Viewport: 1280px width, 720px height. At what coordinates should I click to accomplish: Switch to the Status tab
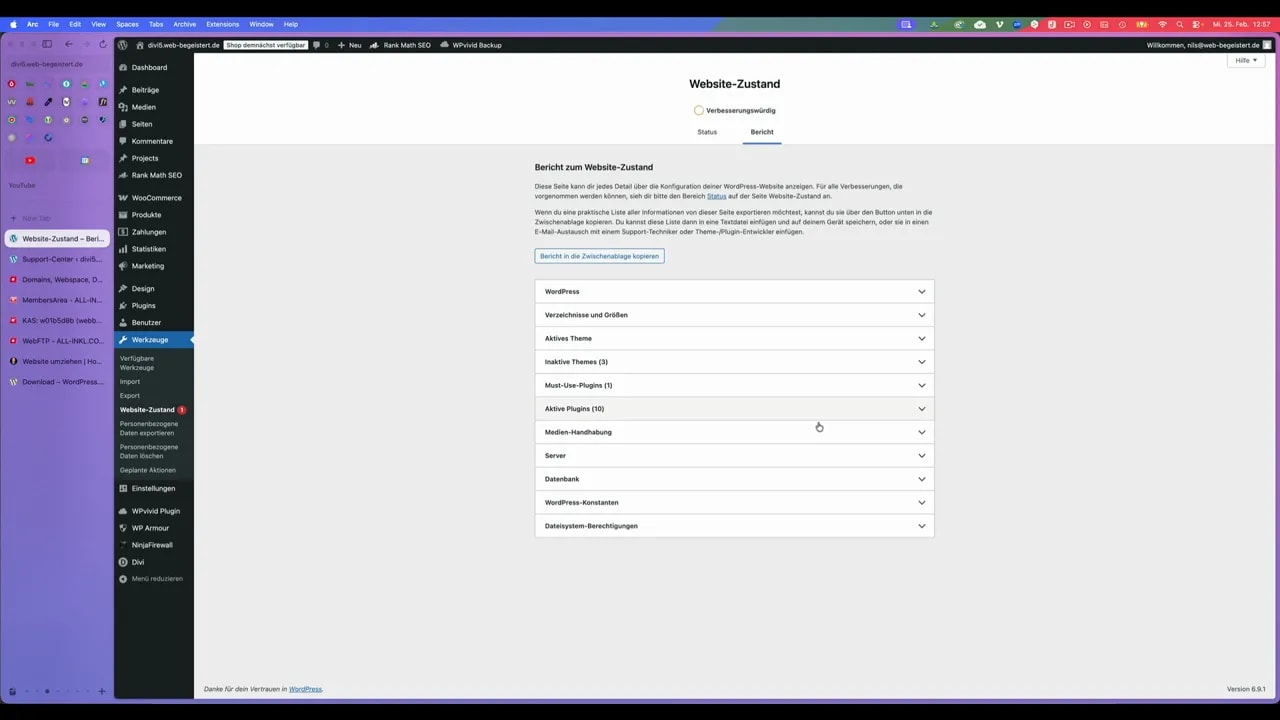tap(707, 131)
